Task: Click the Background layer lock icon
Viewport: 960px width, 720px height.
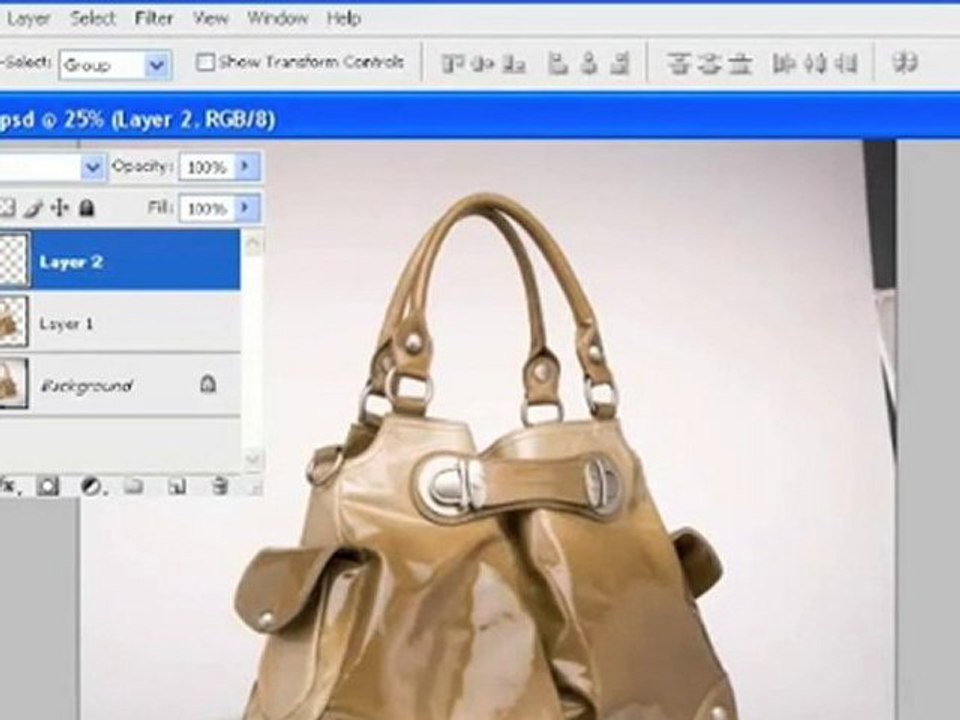Action: 208,384
